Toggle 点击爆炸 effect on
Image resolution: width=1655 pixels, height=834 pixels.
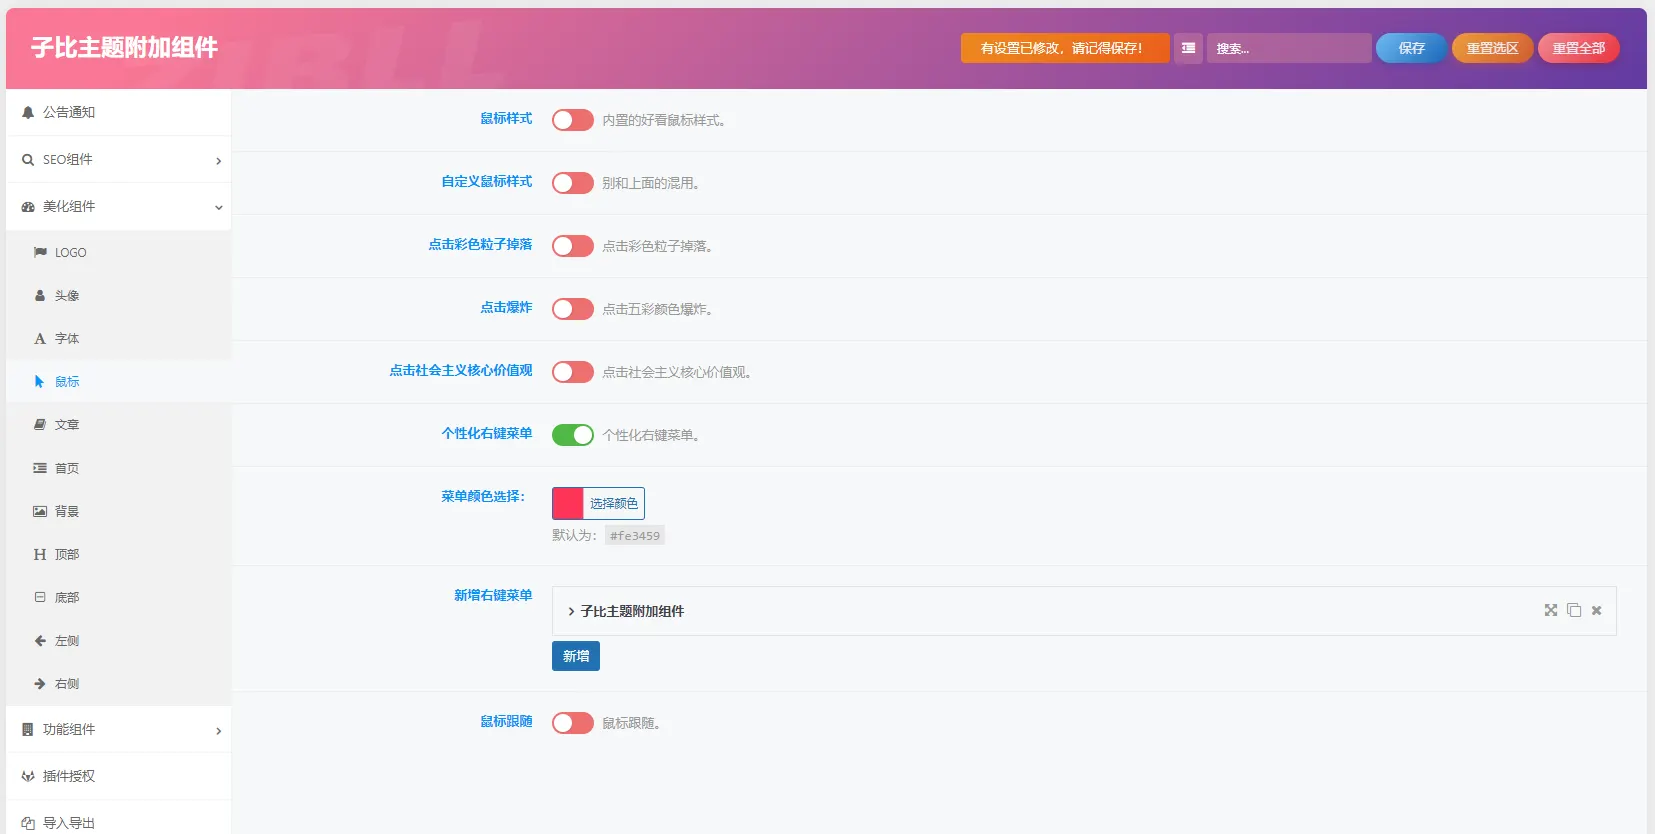tap(573, 309)
